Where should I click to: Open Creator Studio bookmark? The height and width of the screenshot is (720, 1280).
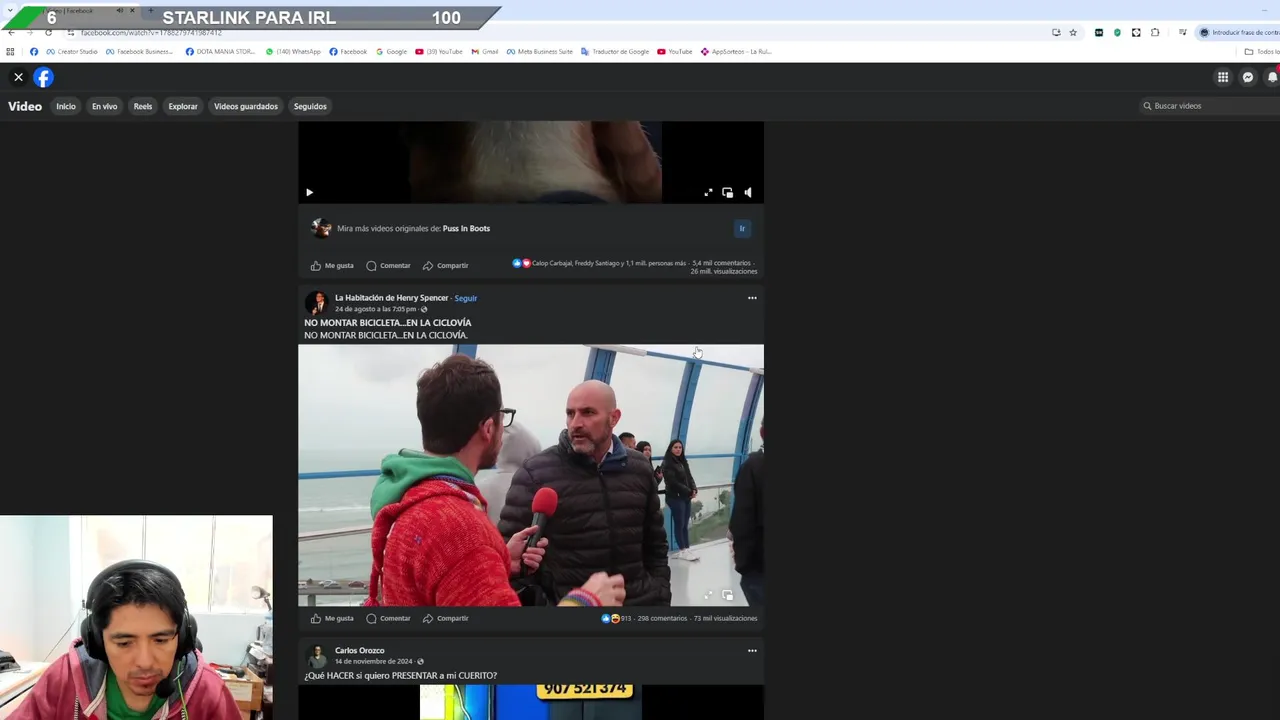[72, 52]
